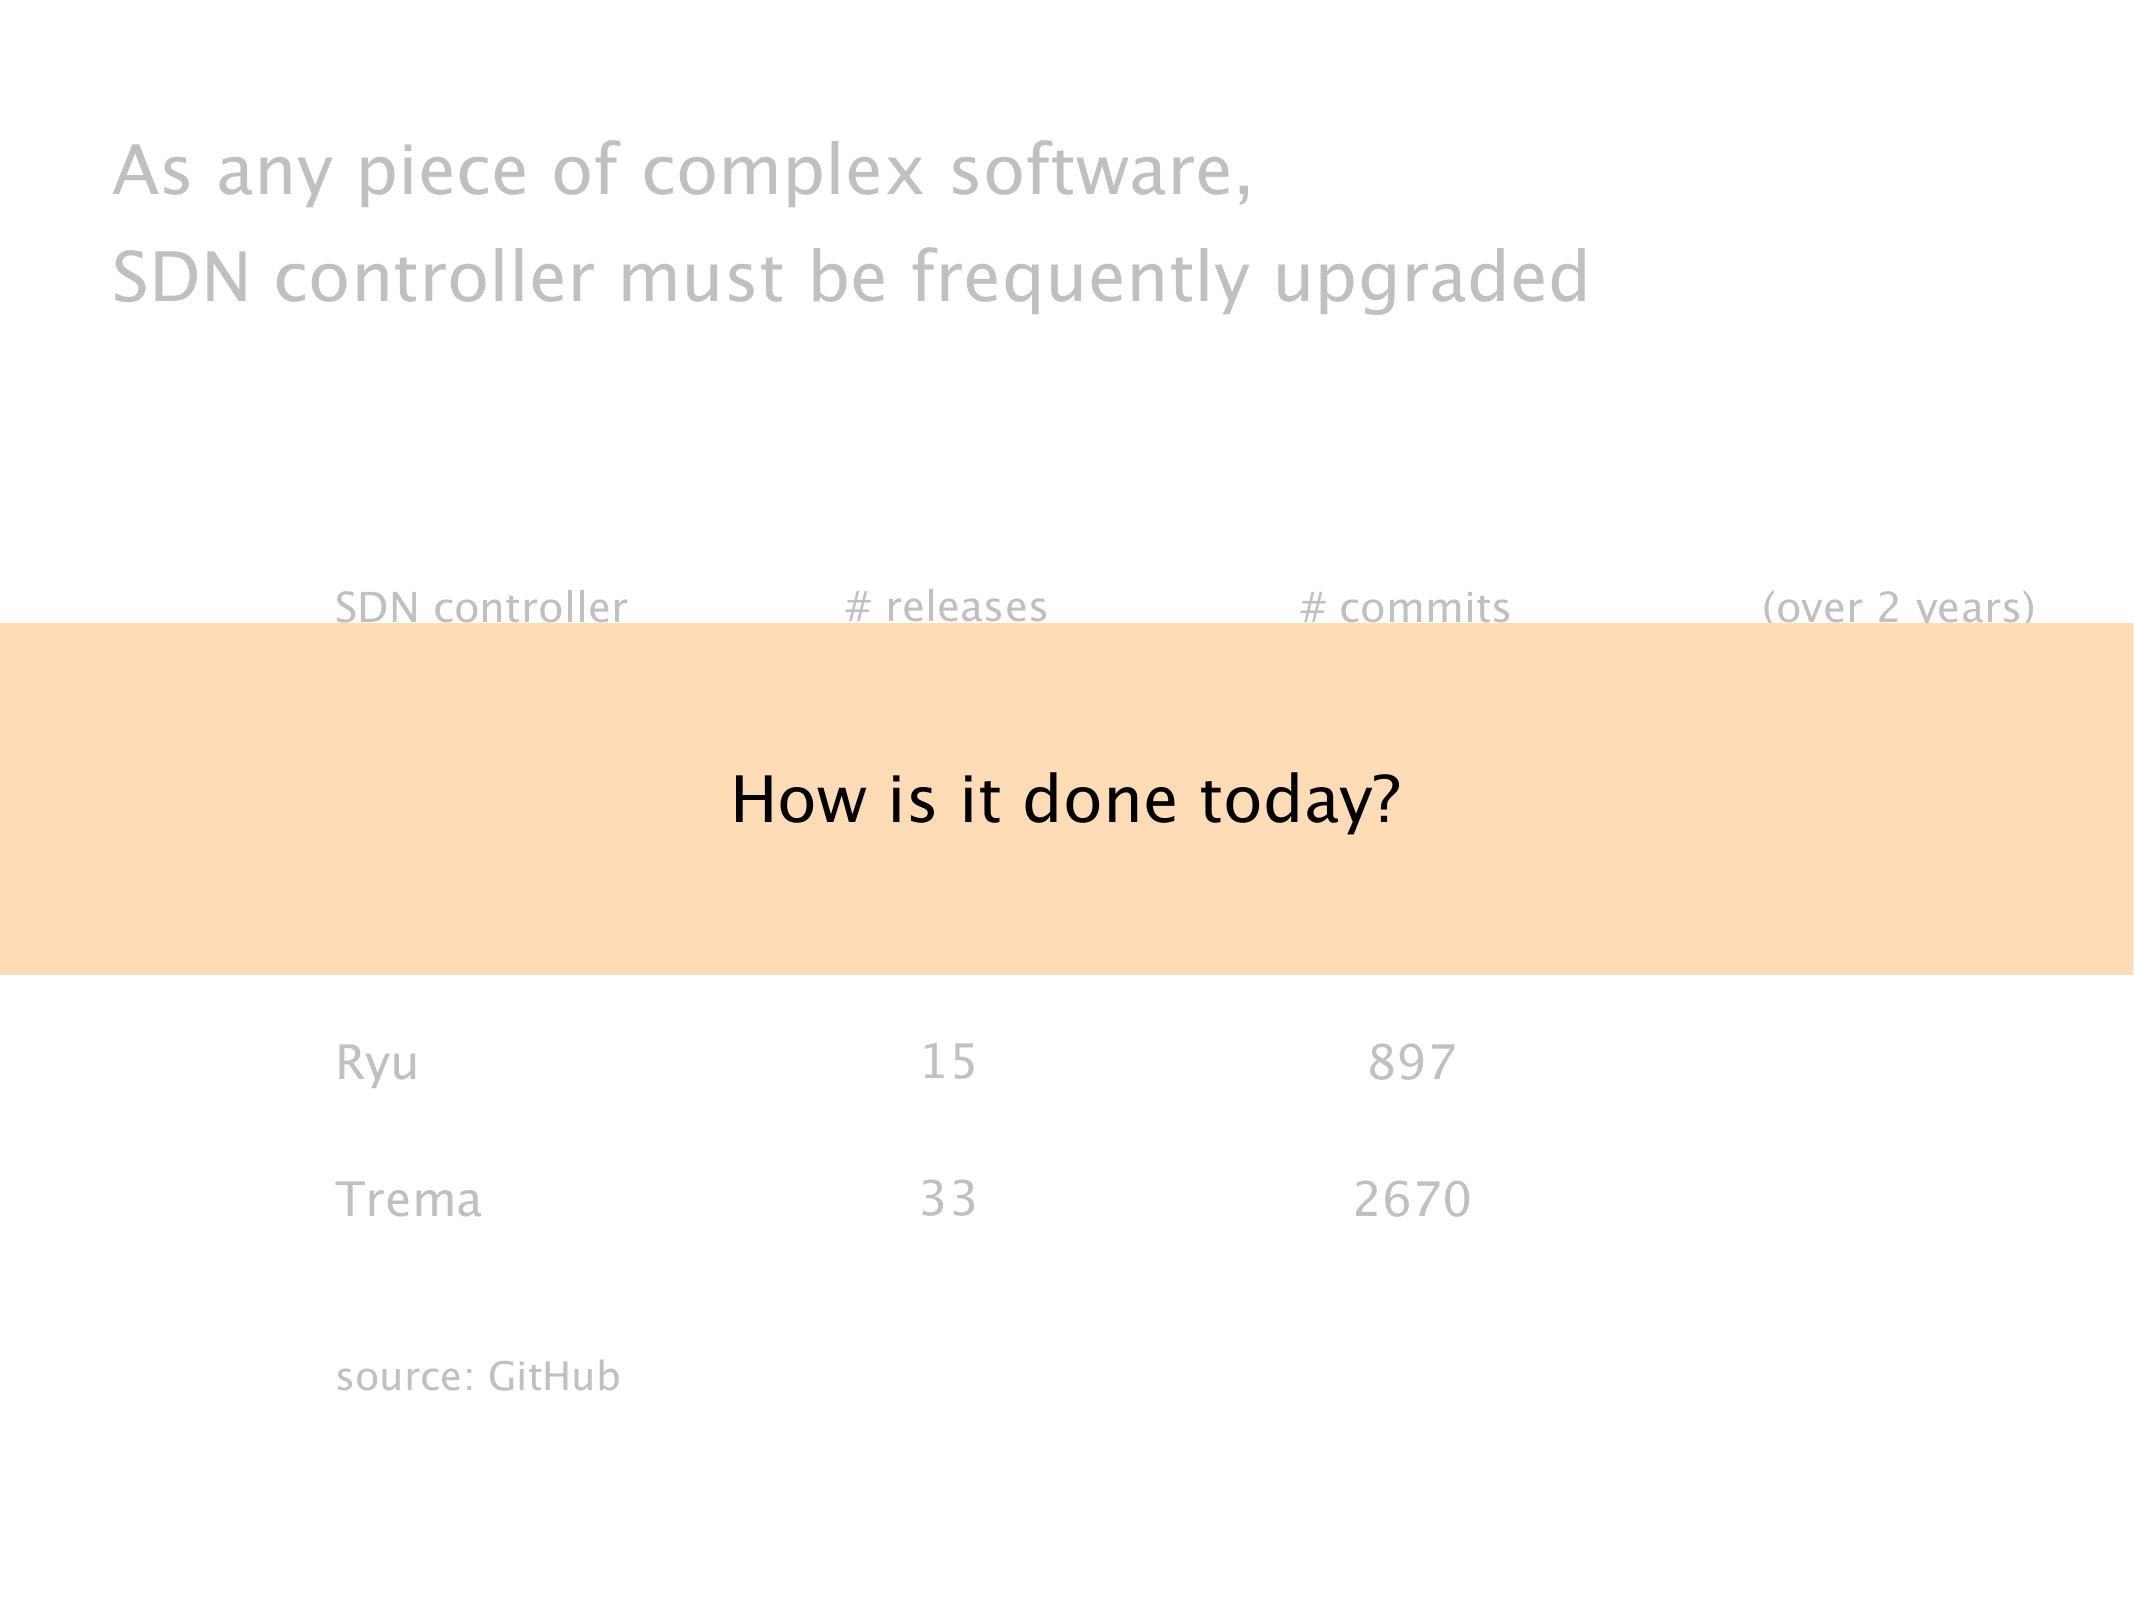This screenshot has width=2134, height=1600.
Task: Click the "(over 2 years)" note
Action: (1898, 606)
